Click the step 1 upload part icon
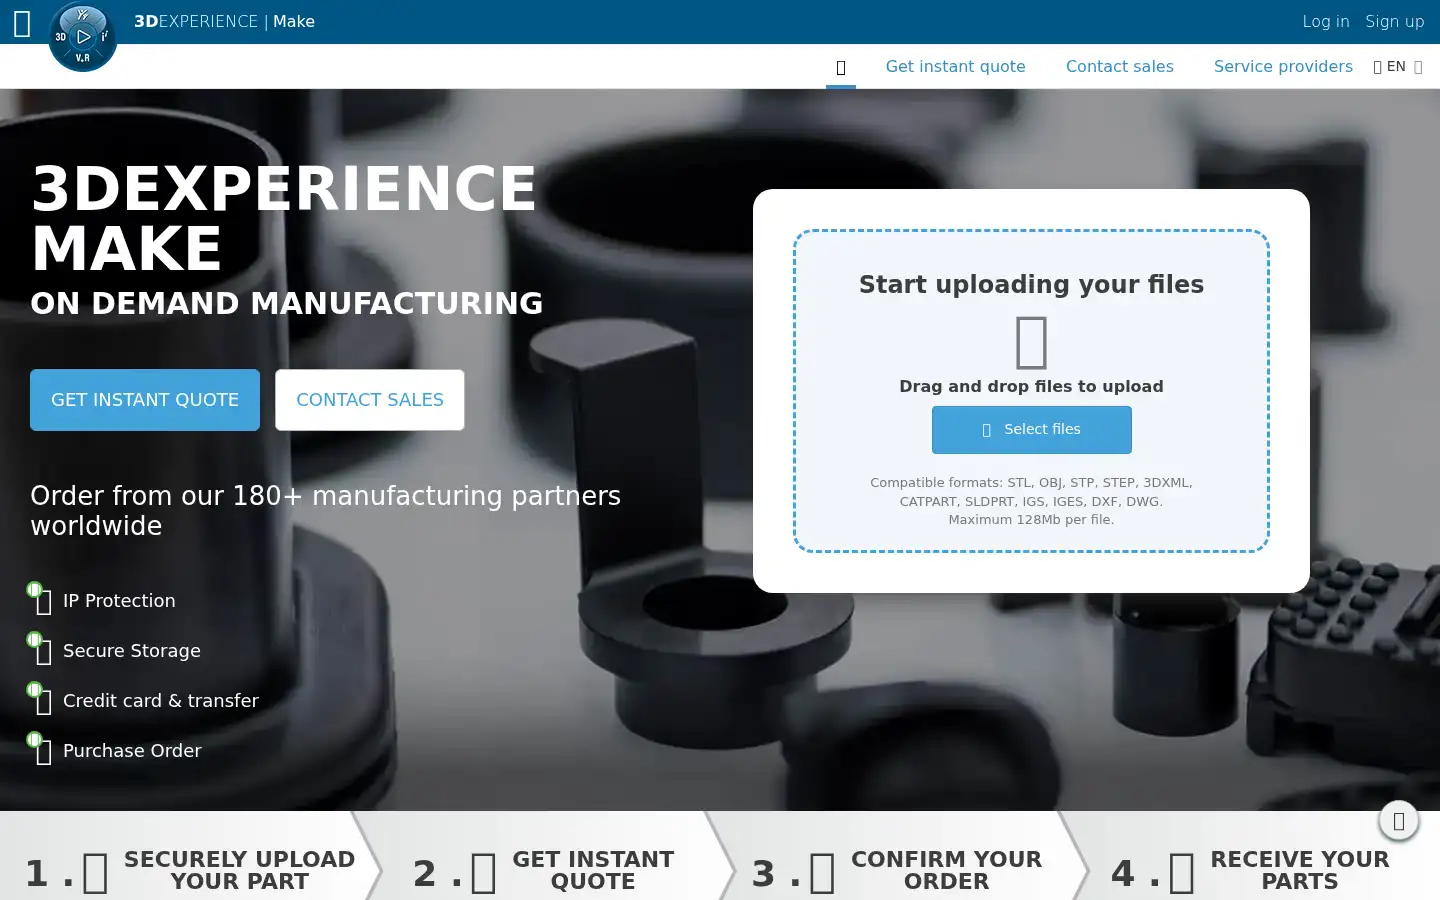1440x900 pixels. 96,873
